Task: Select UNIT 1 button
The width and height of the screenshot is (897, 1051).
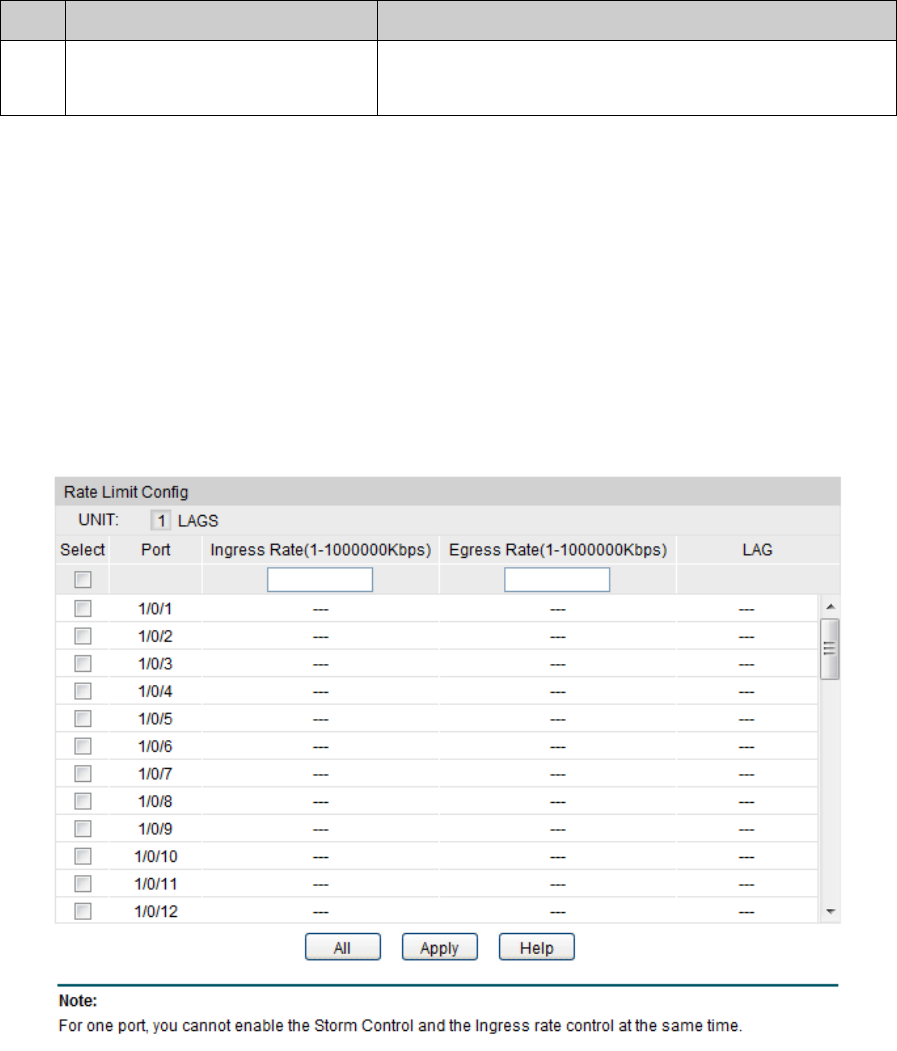Action: pos(161,521)
